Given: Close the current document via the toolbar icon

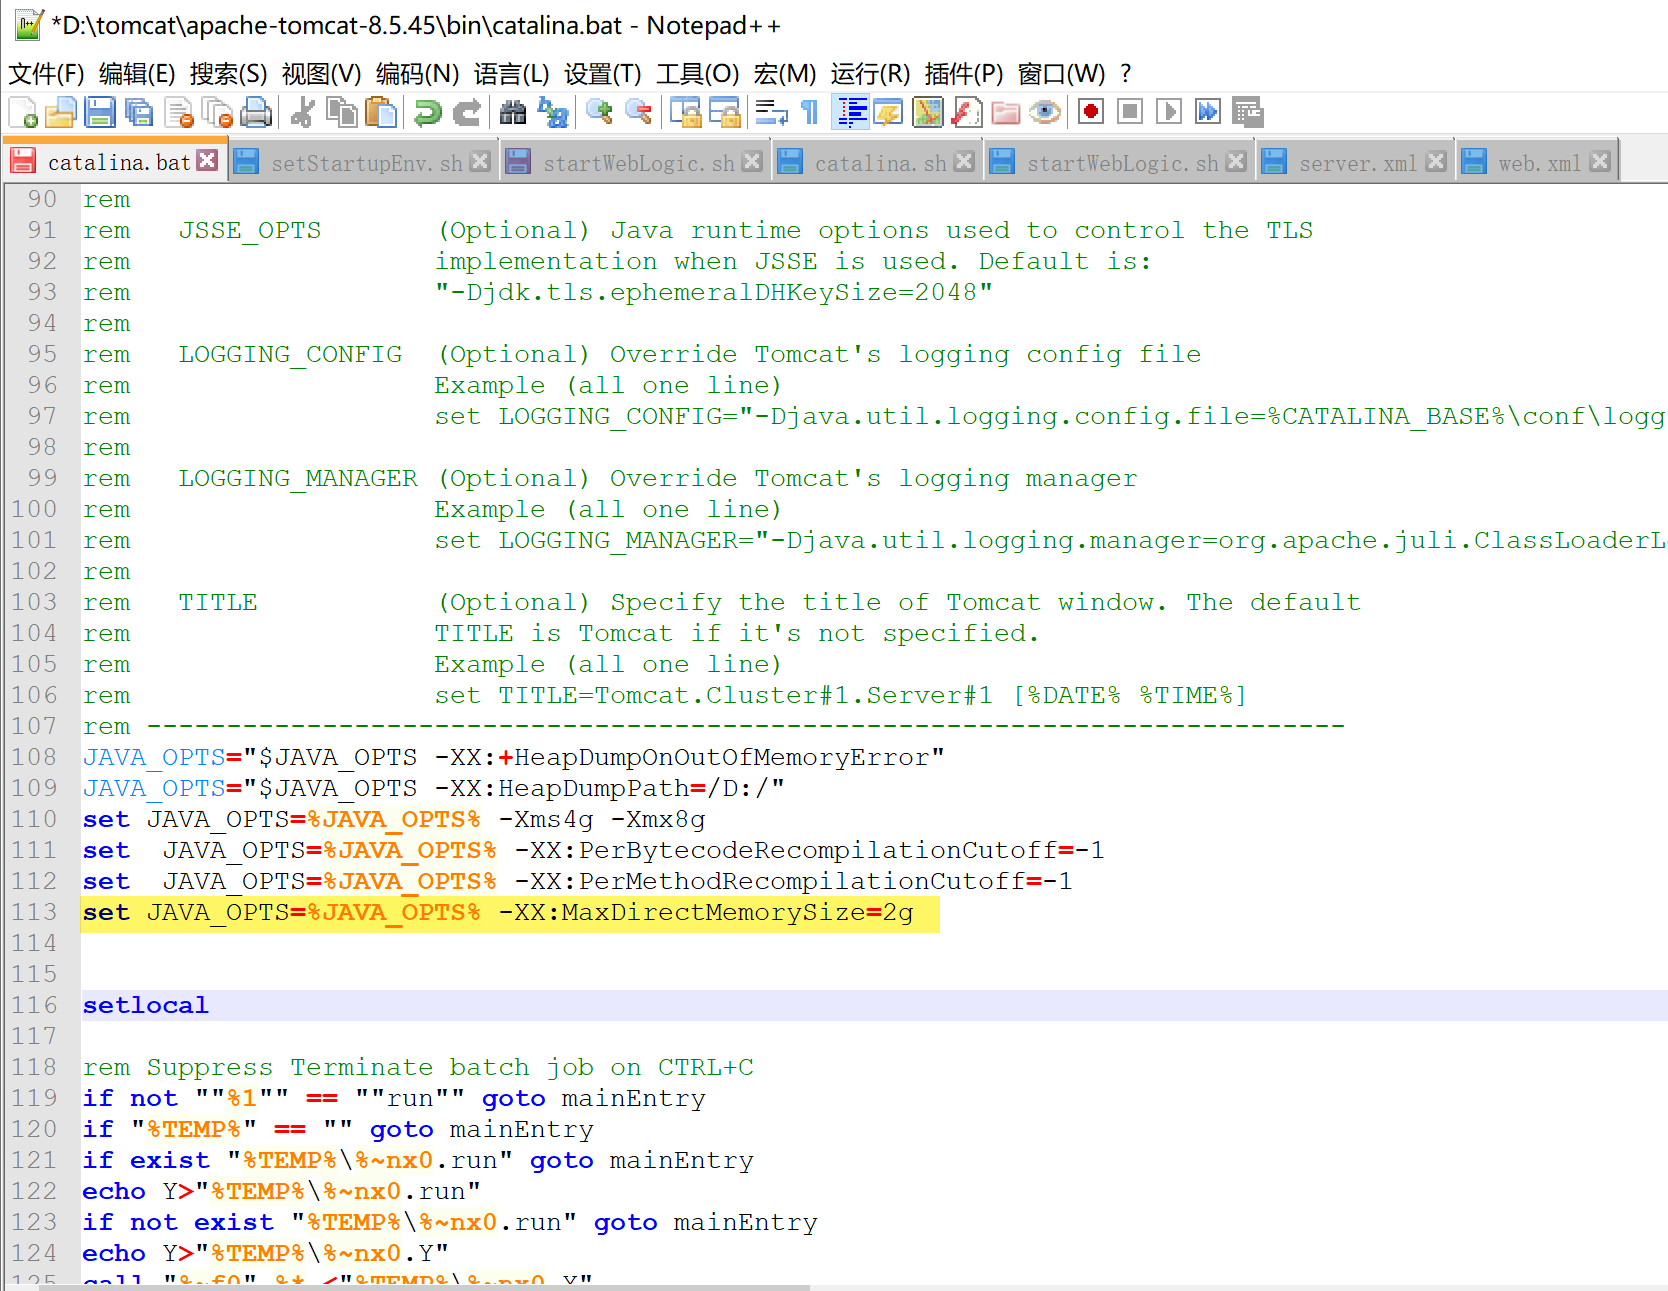Looking at the screenshot, I should [x=179, y=113].
